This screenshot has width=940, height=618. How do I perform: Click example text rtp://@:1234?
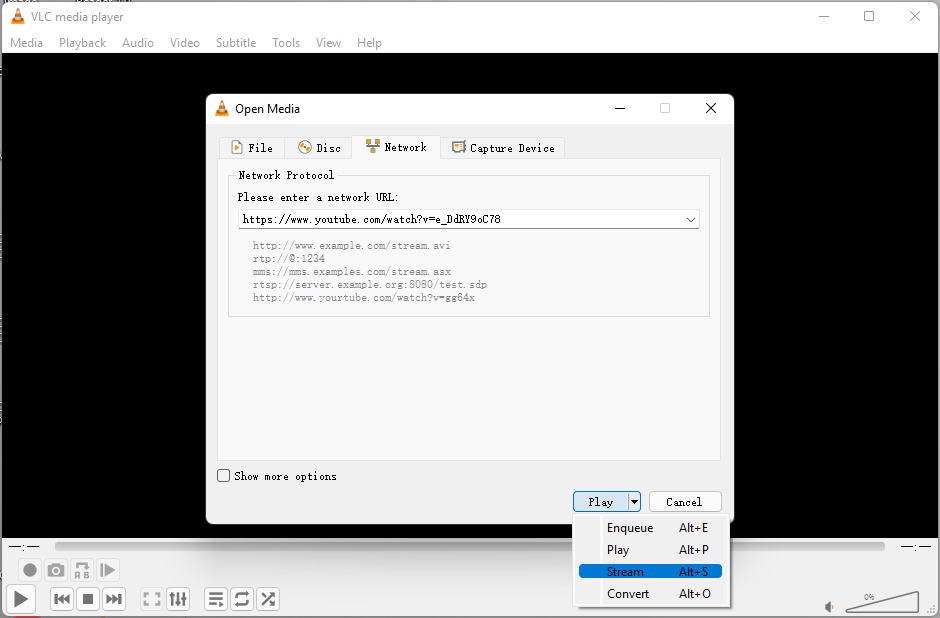[x=289, y=258]
